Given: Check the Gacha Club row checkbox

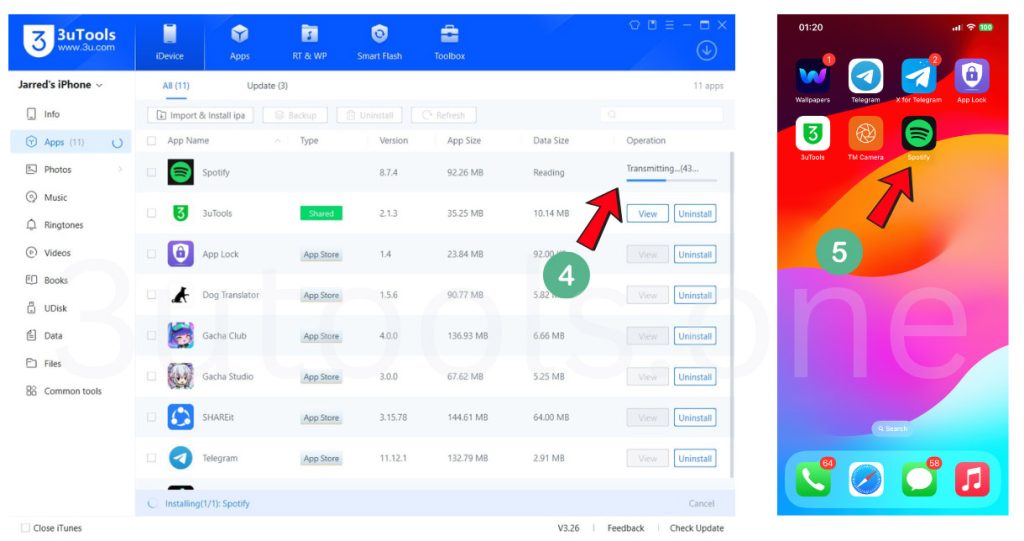Looking at the screenshot, I should click(152, 336).
